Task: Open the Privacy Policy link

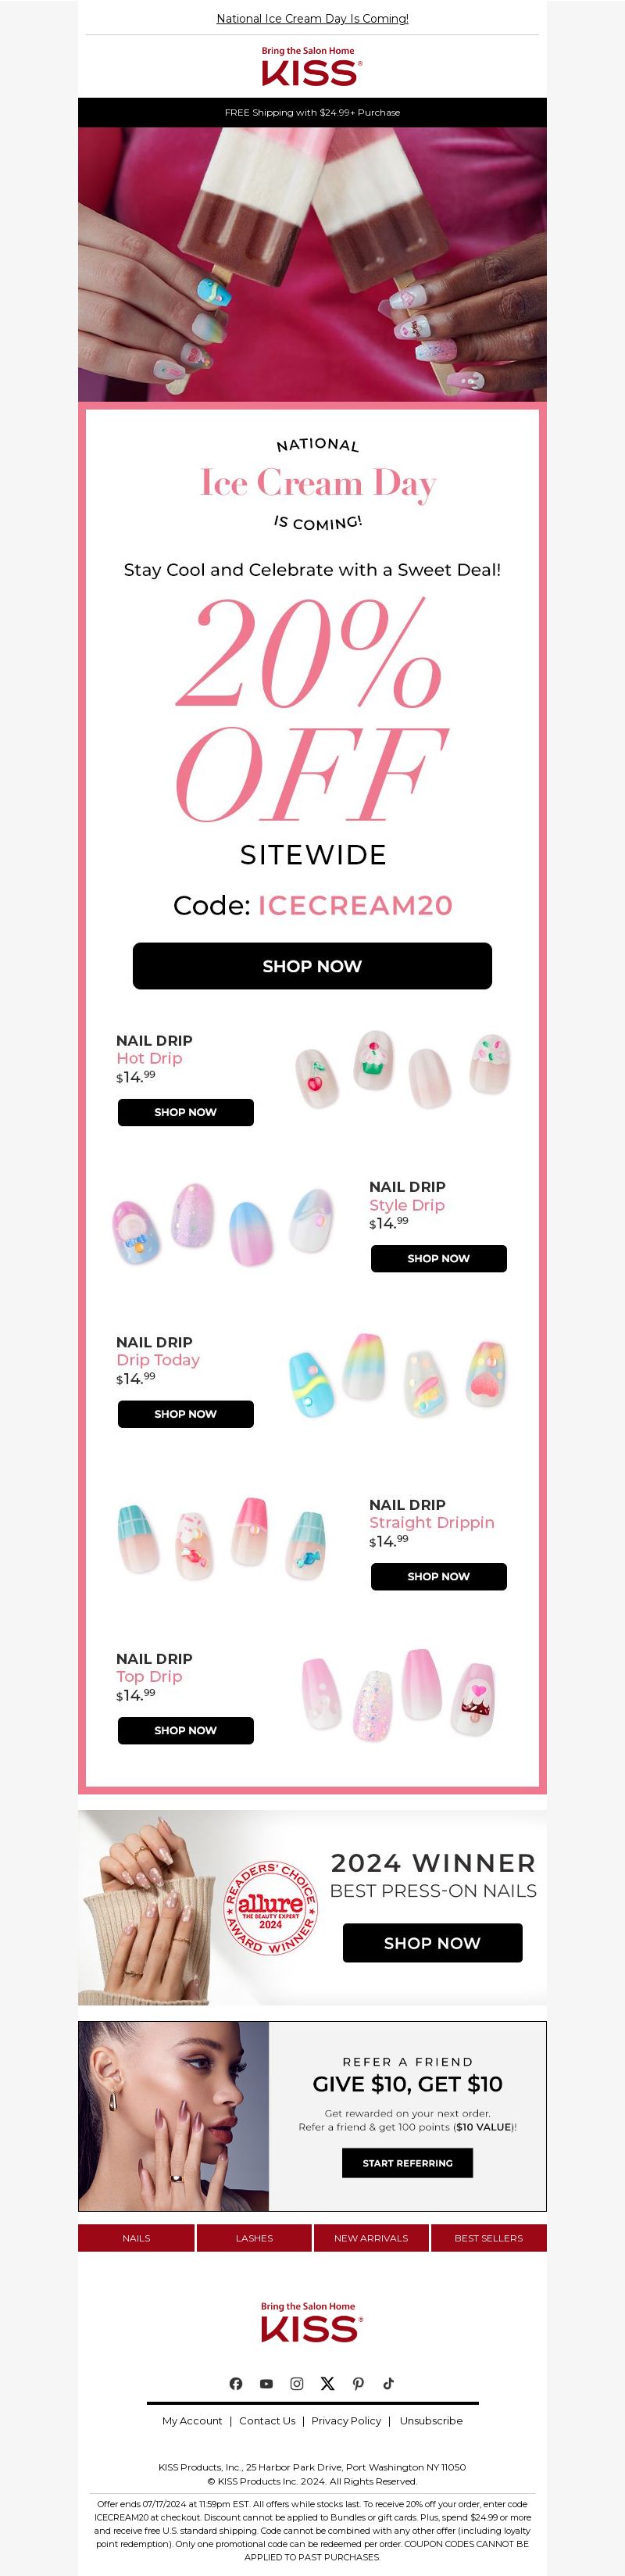Action: coord(346,2420)
